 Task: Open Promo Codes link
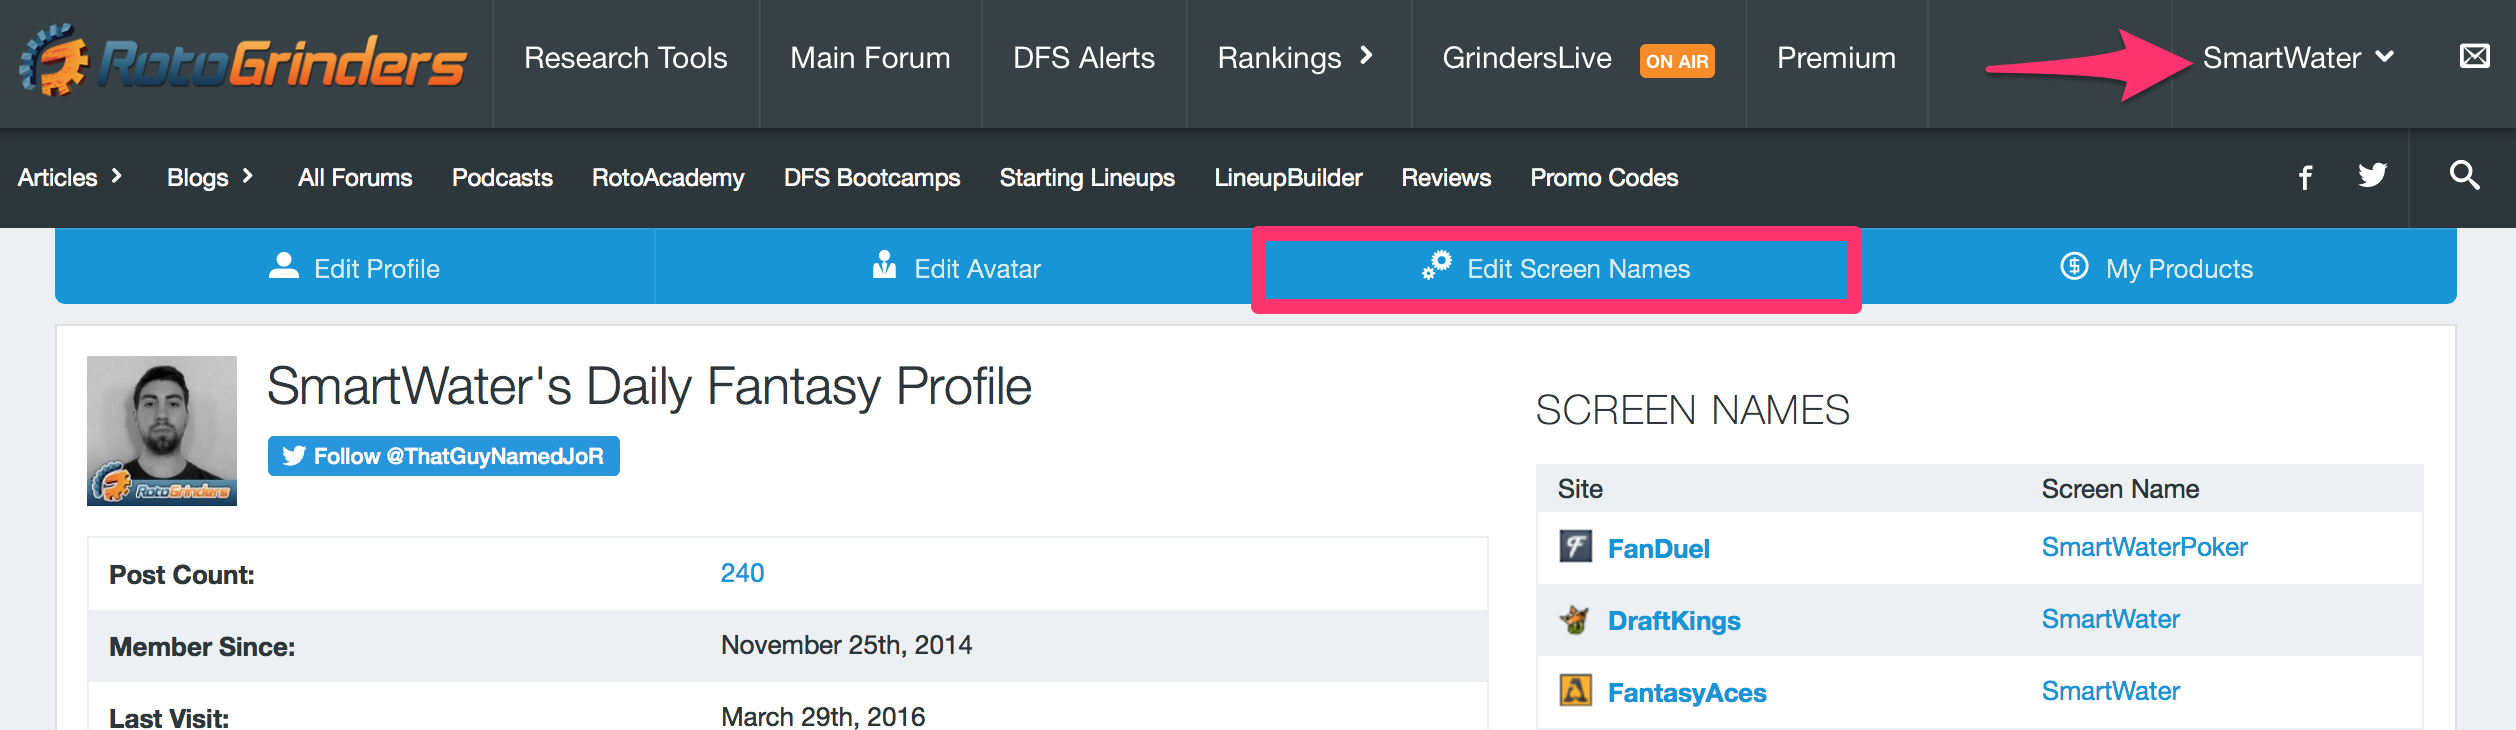[1604, 178]
